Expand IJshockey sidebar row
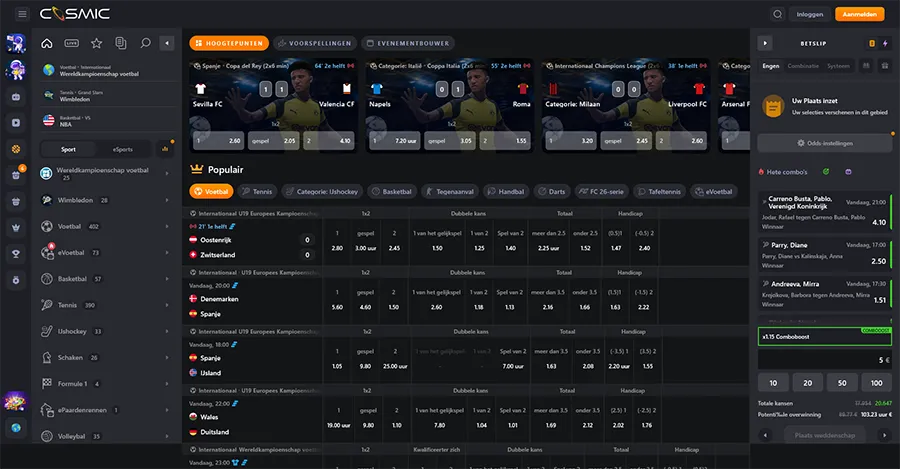This screenshot has width=900, height=469. click(x=107, y=331)
